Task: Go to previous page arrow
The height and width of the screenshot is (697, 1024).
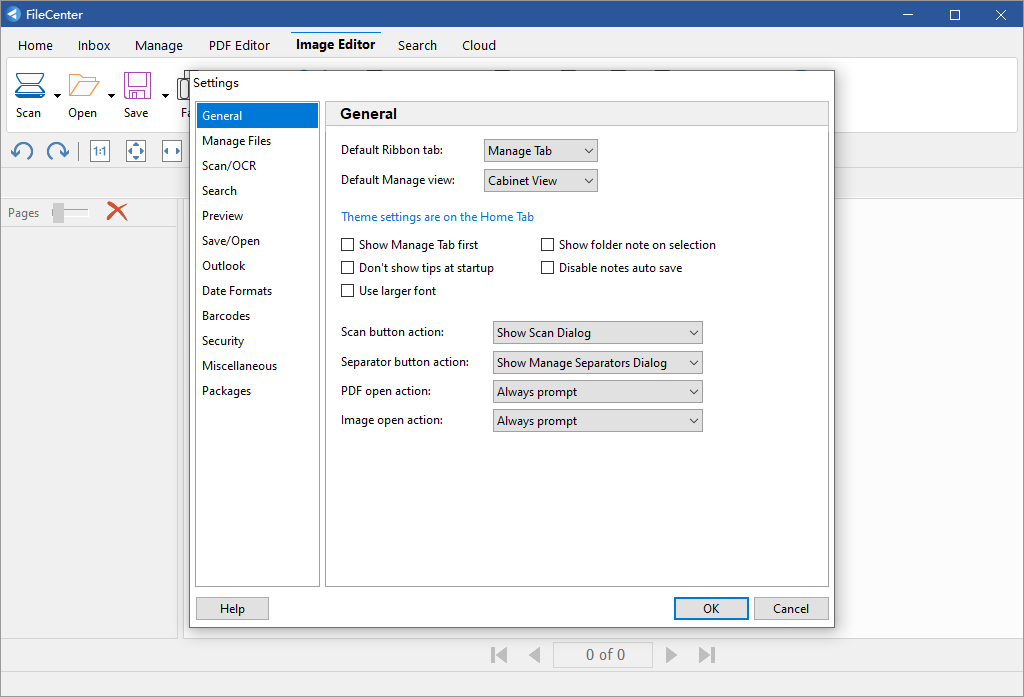Action: click(534, 655)
